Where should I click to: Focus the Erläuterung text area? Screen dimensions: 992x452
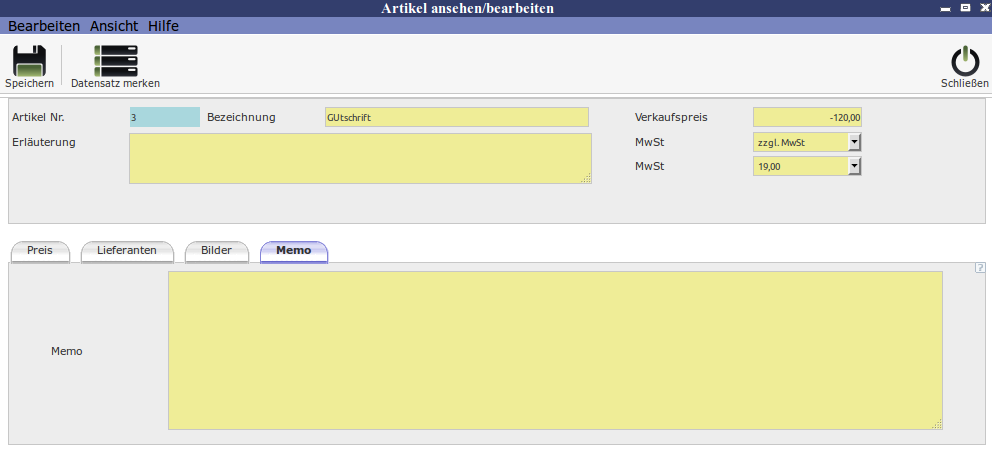360,158
